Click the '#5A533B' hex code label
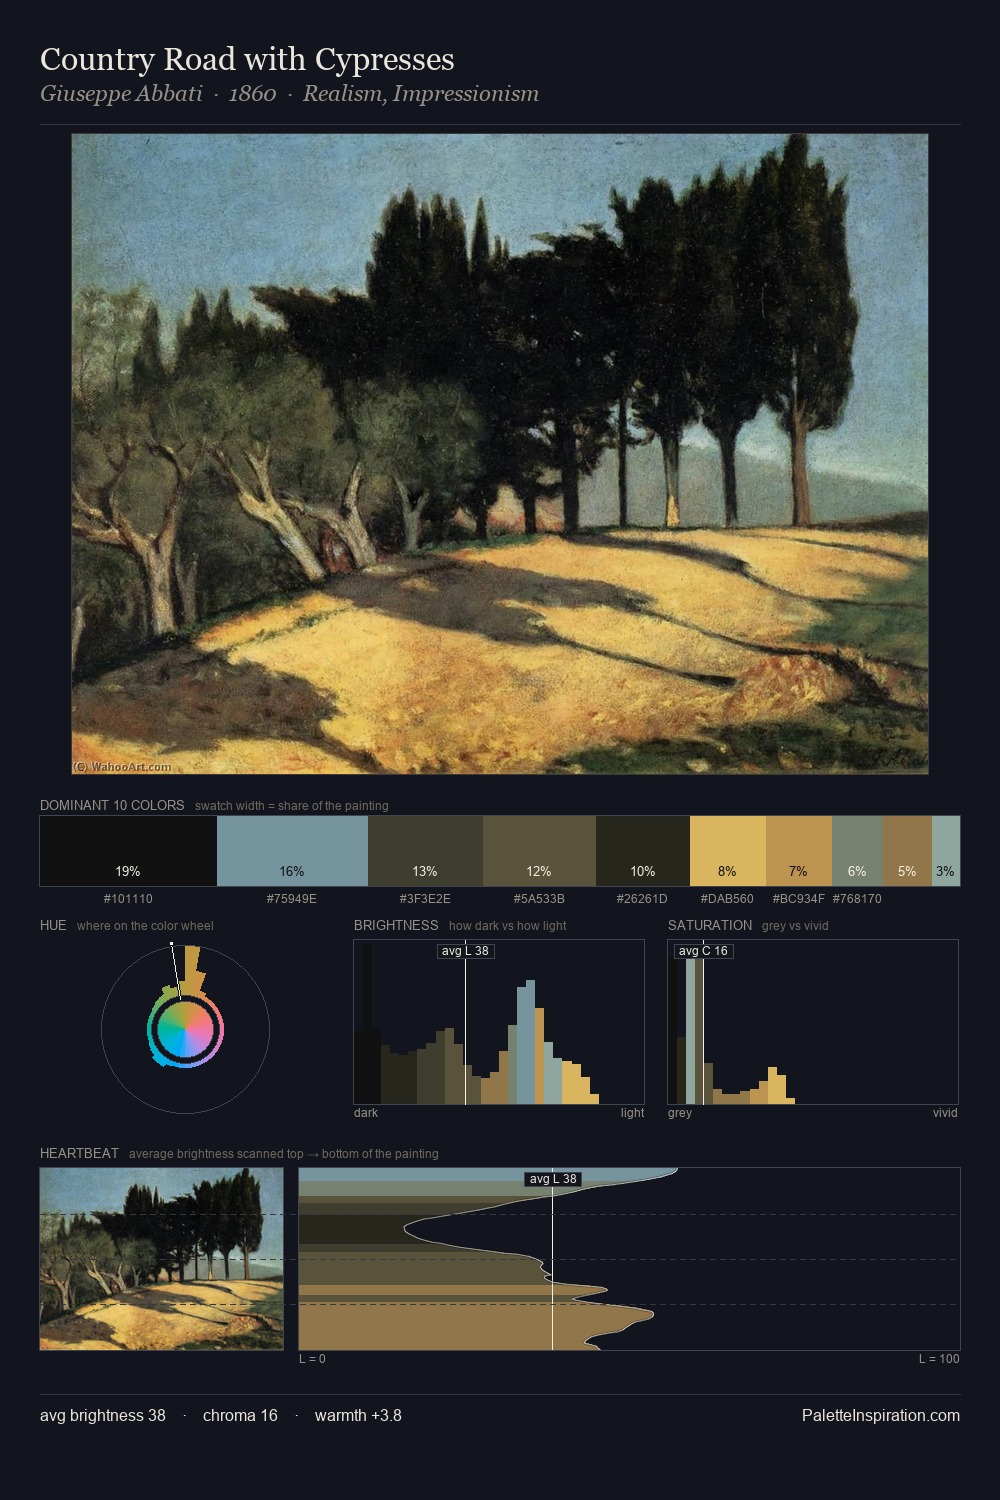This screenshot has width=1000, height=1500. (x=539, y=899)
